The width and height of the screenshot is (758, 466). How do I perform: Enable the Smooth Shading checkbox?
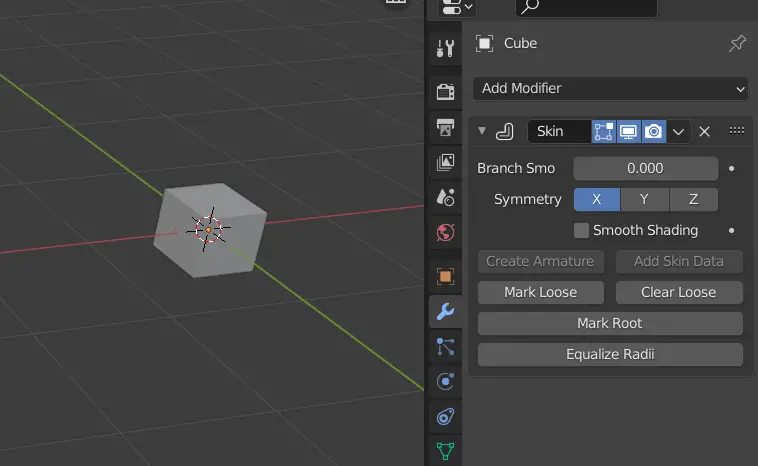click(x=581, y=230)
